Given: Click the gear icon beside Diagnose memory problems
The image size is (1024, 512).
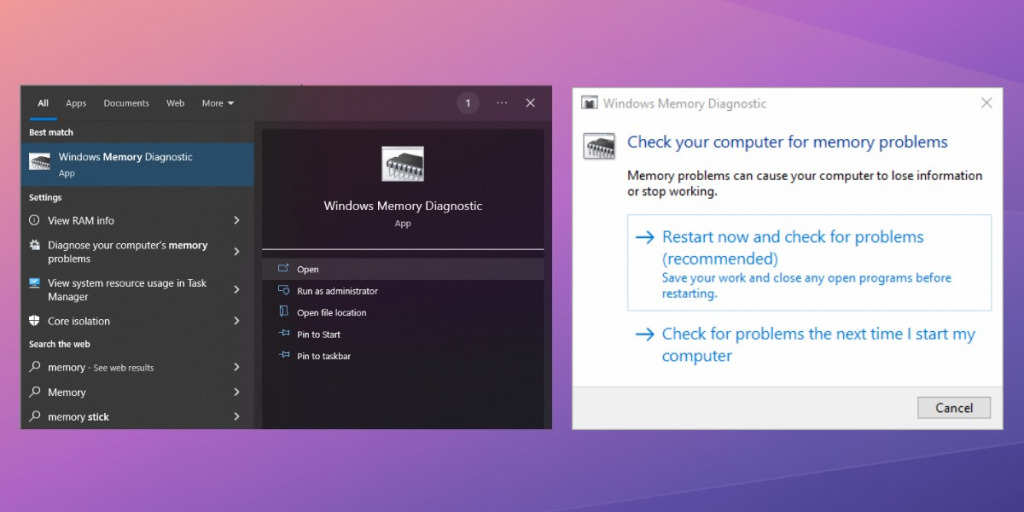Looking at the screenshot, I should pos(35,245).
